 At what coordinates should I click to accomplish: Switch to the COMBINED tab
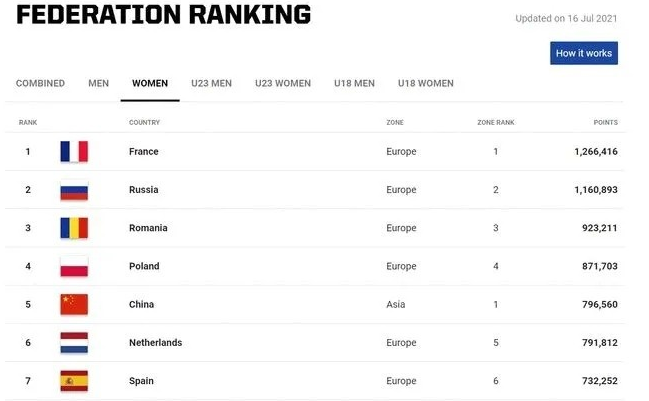[x=40, y=84]
